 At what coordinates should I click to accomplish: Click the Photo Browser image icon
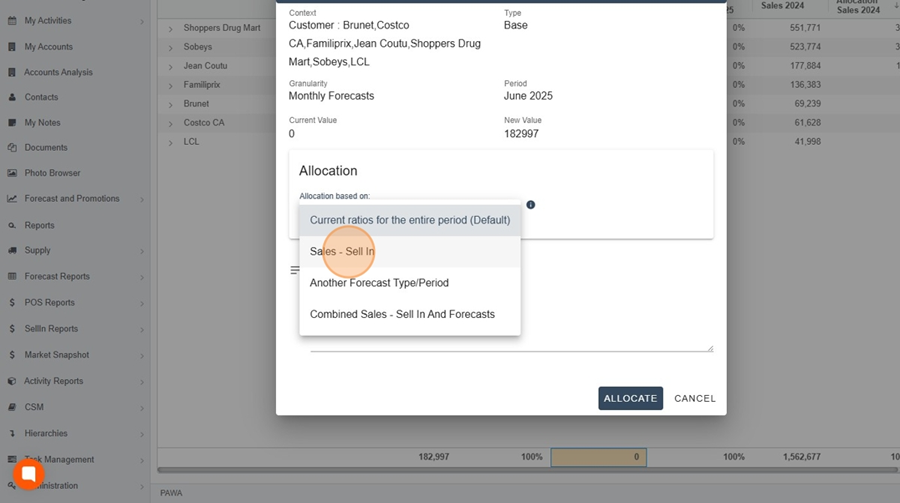(12, 173)
